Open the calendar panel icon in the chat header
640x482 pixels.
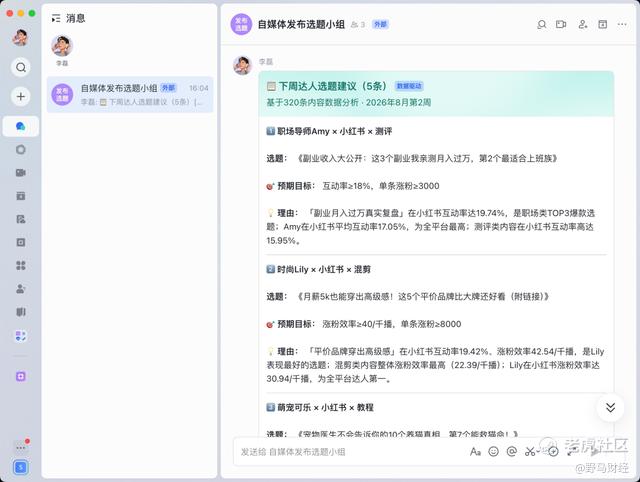[602, 24]
